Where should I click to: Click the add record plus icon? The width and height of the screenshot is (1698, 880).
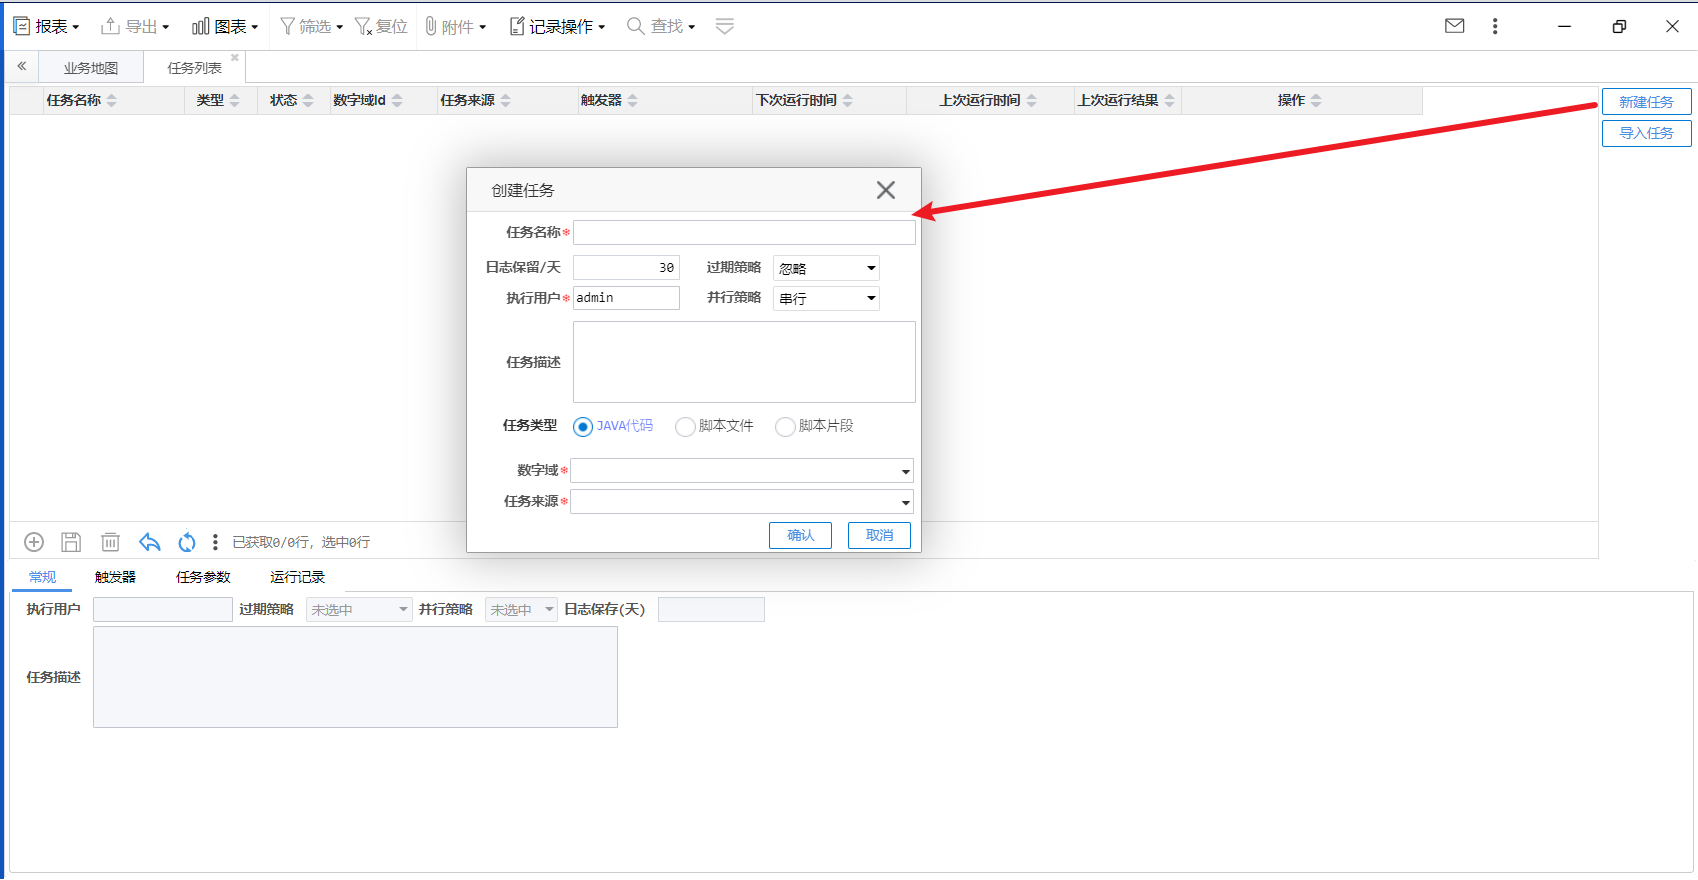pos(34,542)
